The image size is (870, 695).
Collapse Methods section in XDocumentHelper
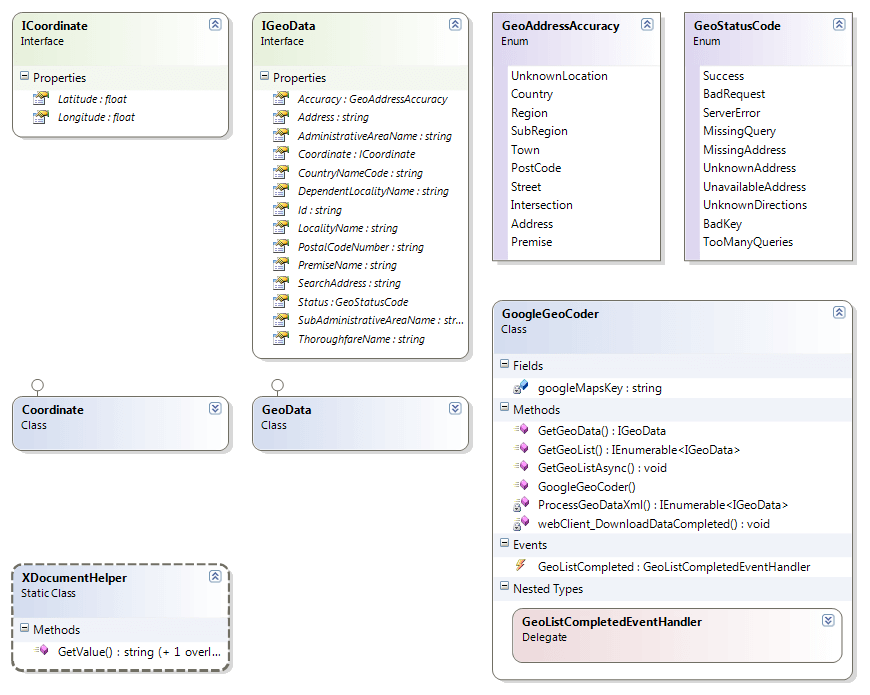click(24, 628)
